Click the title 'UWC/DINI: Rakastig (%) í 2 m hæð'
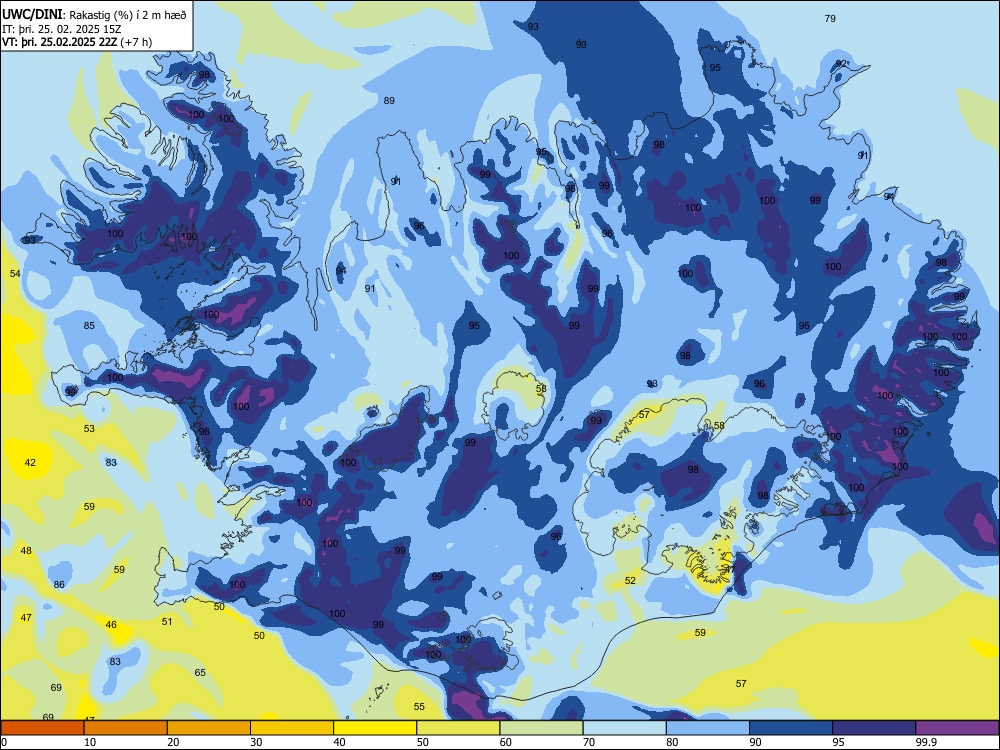Viewport: 1000px width, 750px height. [94, 15]
